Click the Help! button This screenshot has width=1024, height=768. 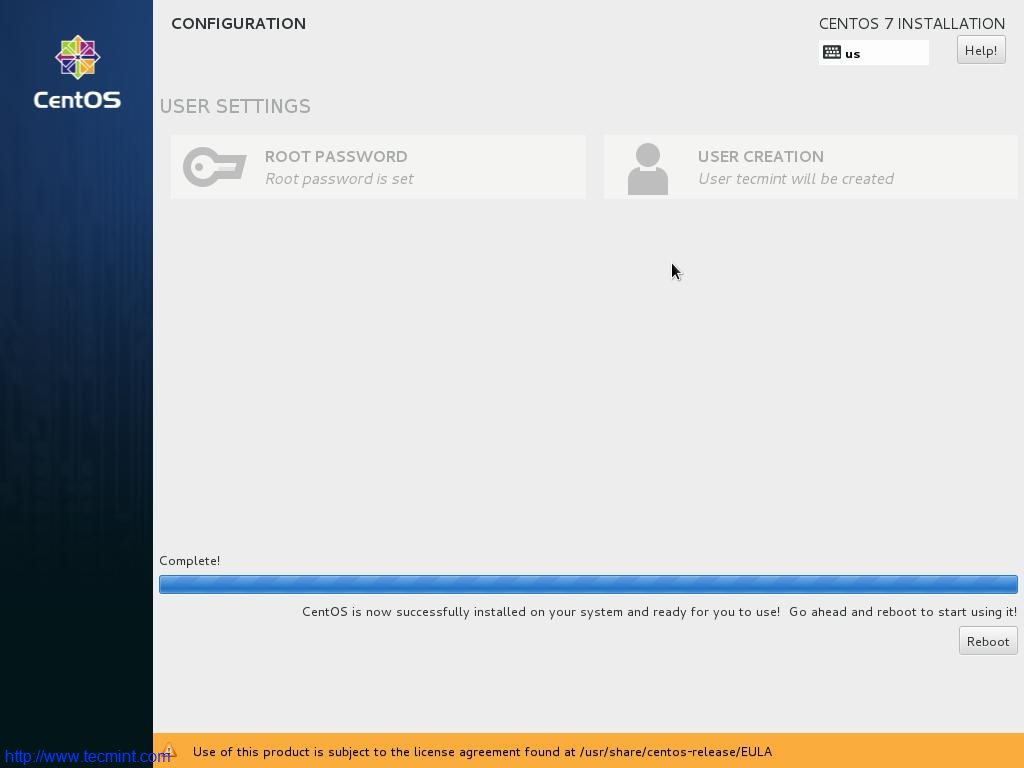tap(980, 49)
